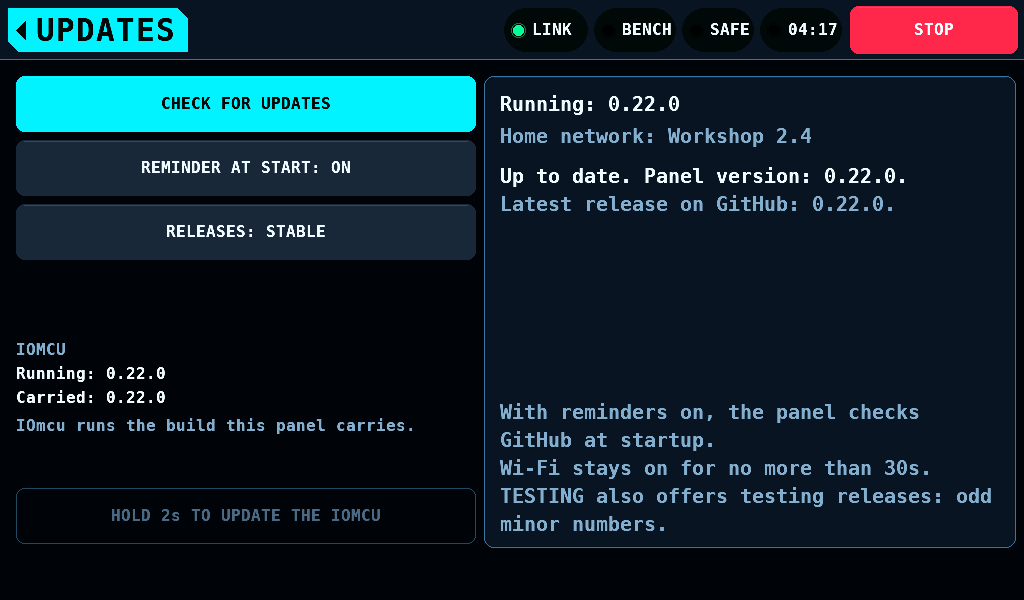Check for updates now
This screenshot has height=600, width=1024.
point(246,104)
